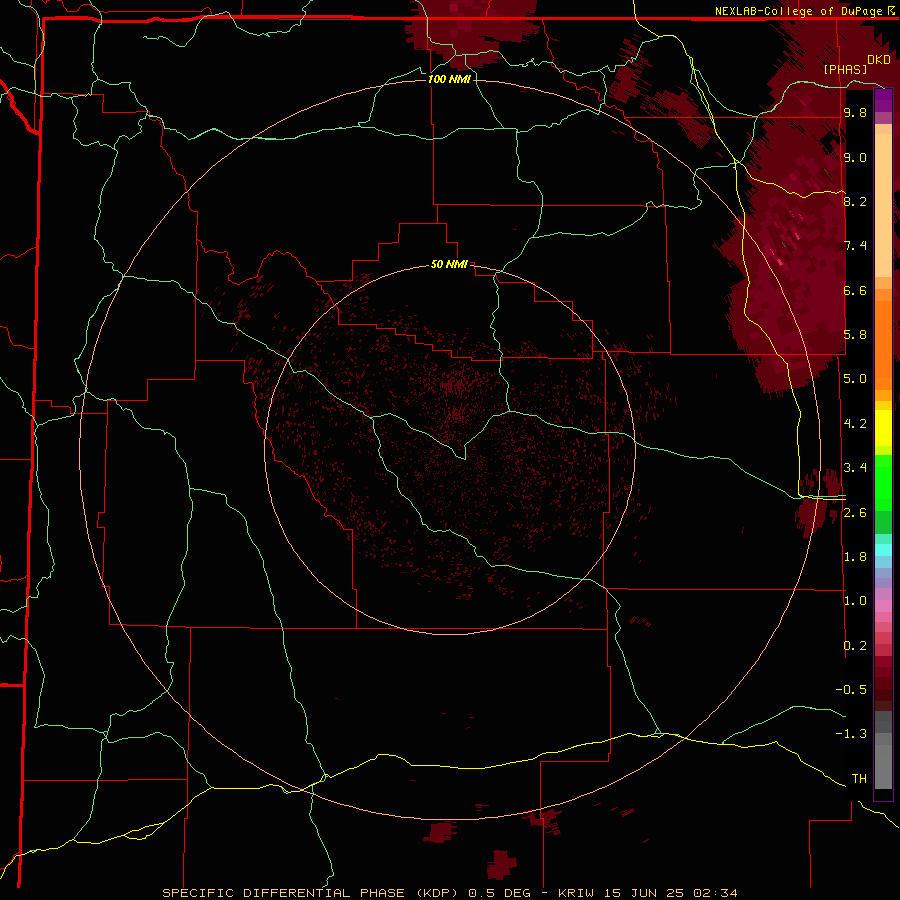Click the '0.5 DEG' elevation angle text
Image resolution: width=900 pixels, height=900 pixels.
pos(500,893)
